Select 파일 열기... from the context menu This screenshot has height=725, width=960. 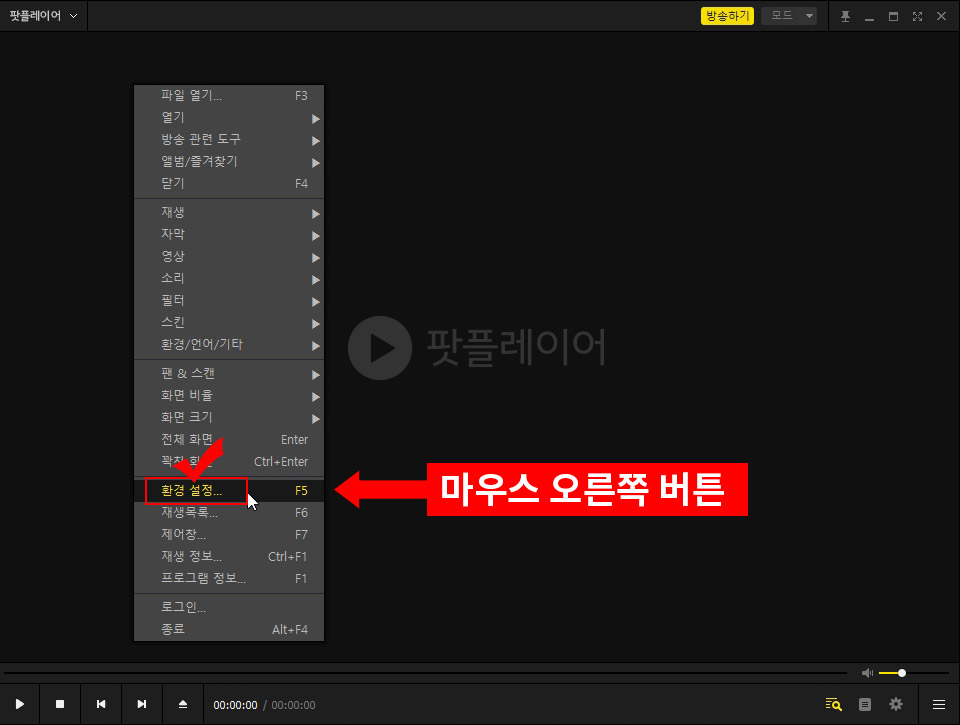pos(229,96)
